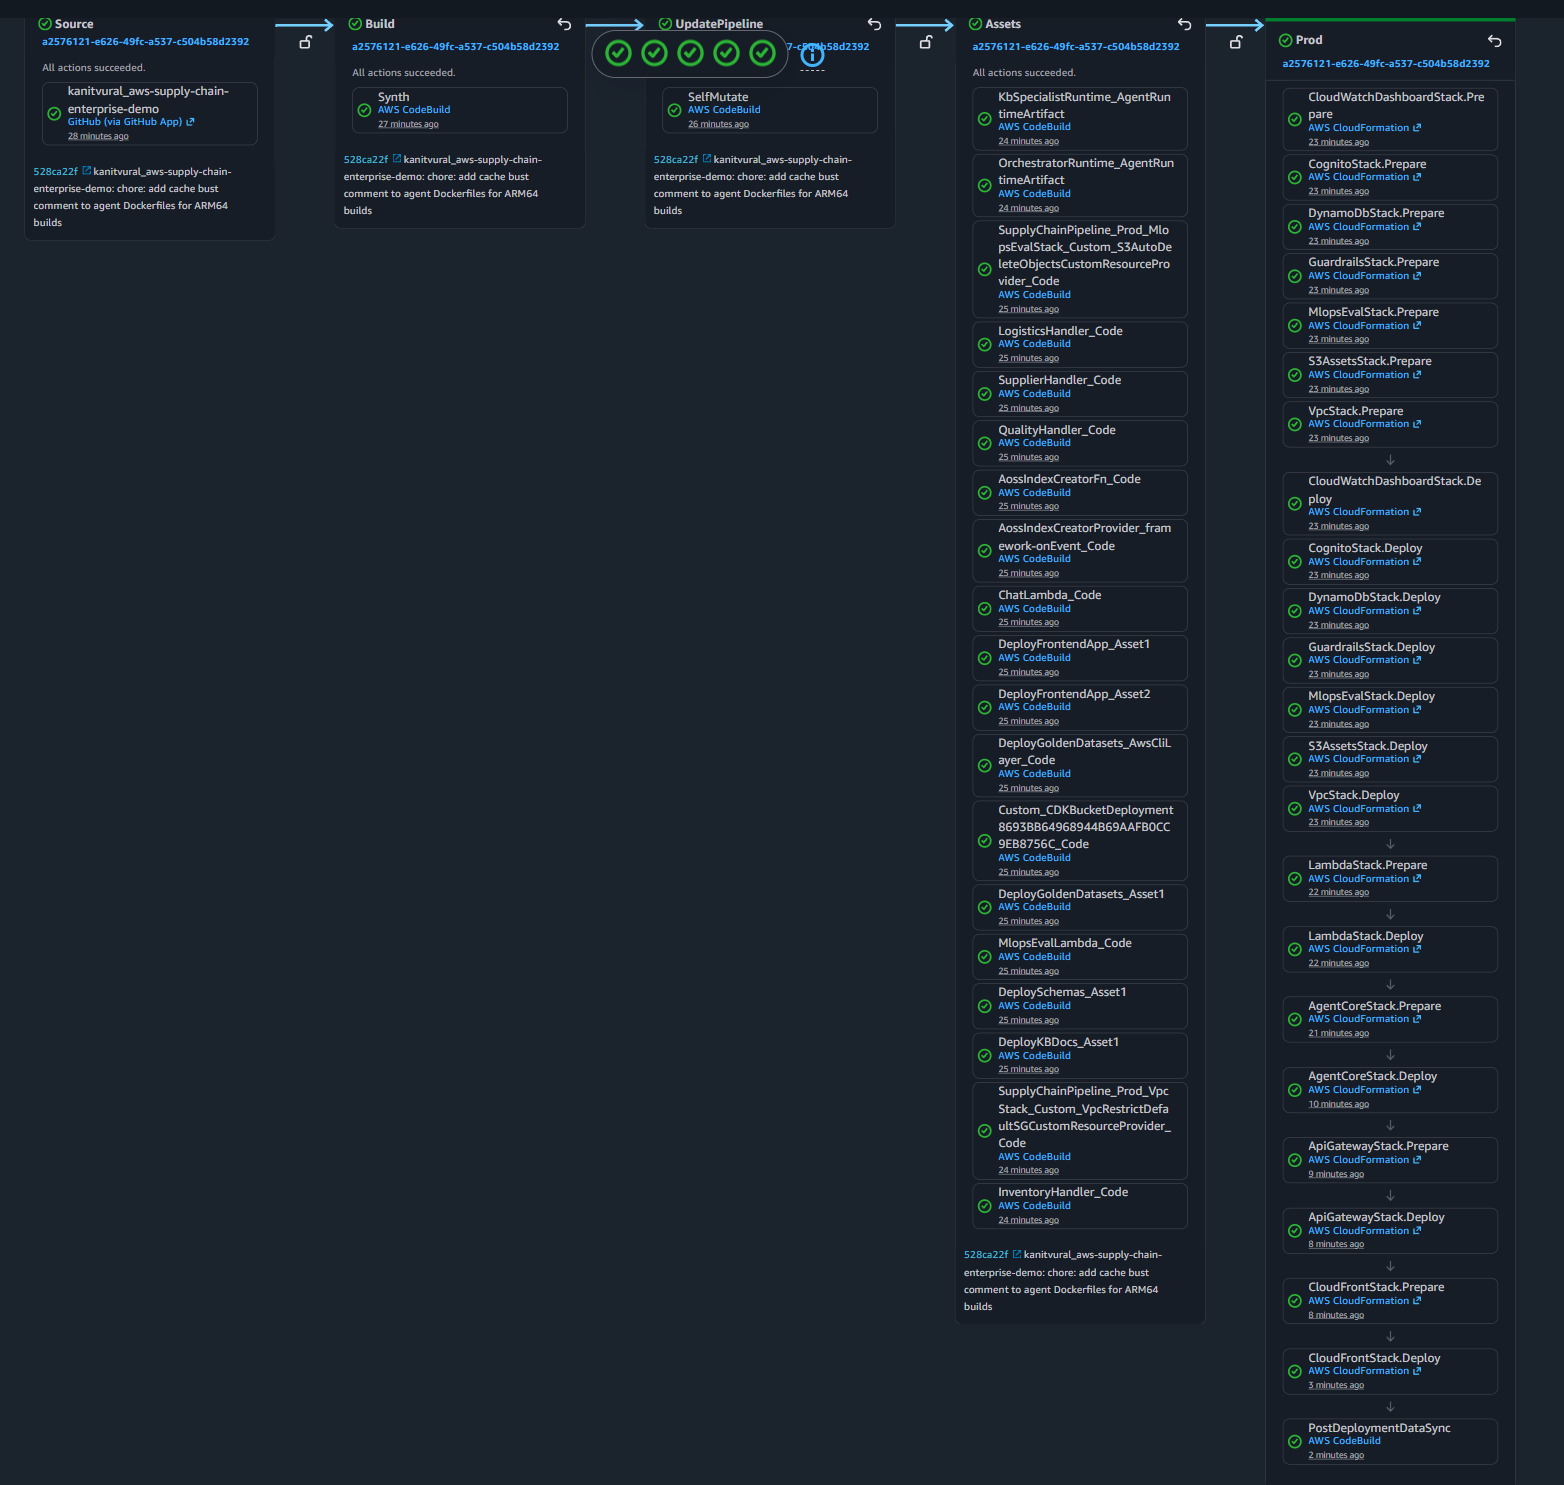This screenshot has width=1564, height=1485.
Task: Click the status icon beside Synth action
Action: pos(365,110)
